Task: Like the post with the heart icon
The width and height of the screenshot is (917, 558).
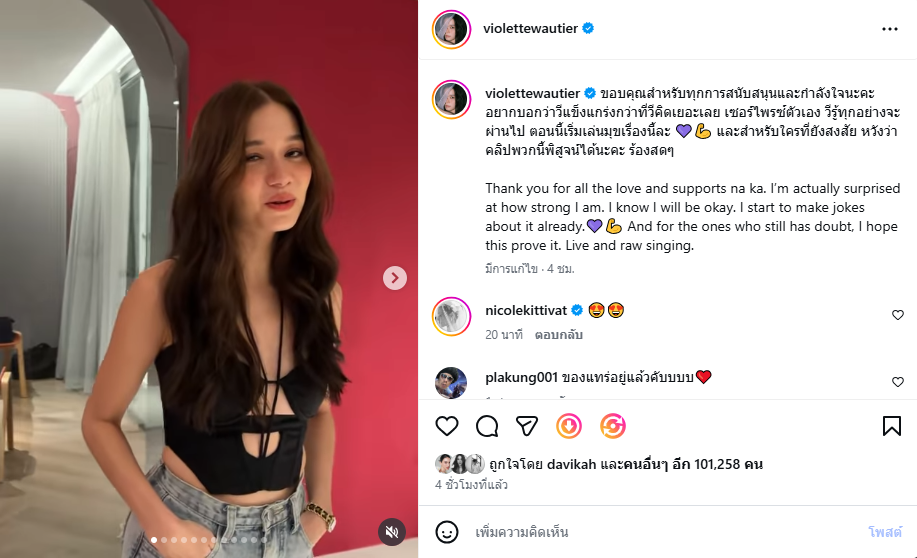Action: 447,426
